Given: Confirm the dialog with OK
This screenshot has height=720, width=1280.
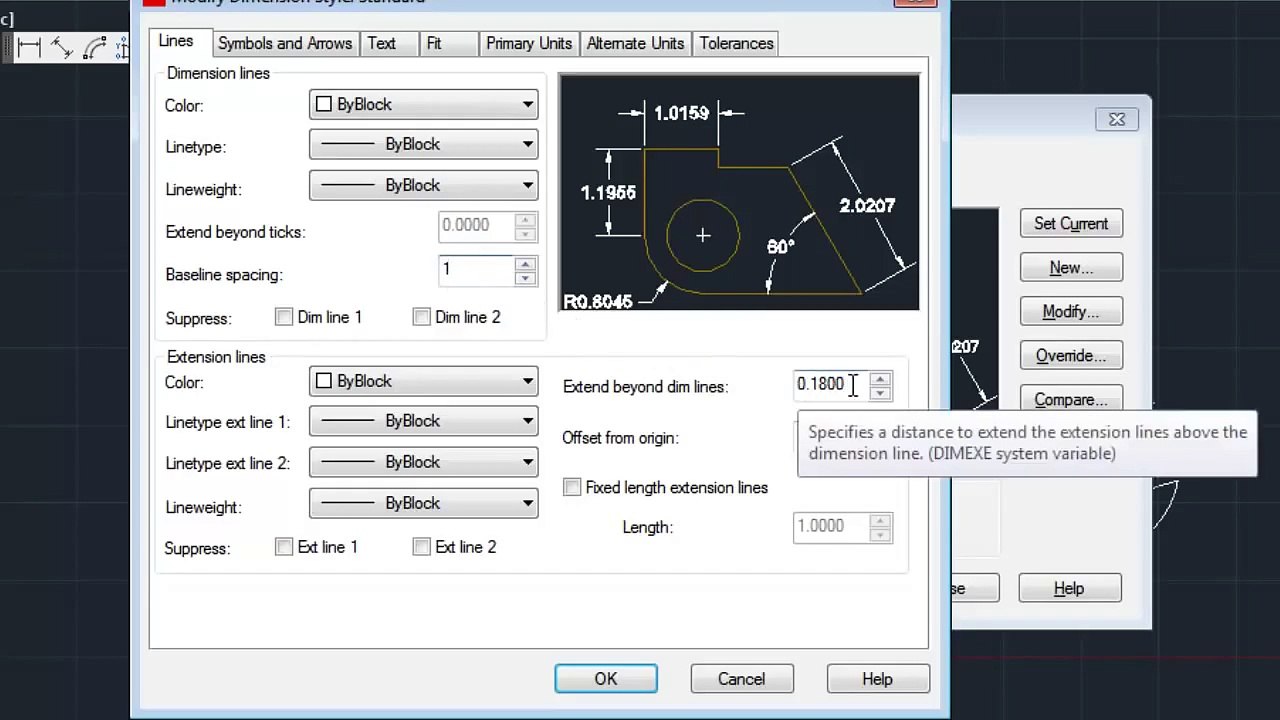Looking at the screenshot, I should point(606,679).
